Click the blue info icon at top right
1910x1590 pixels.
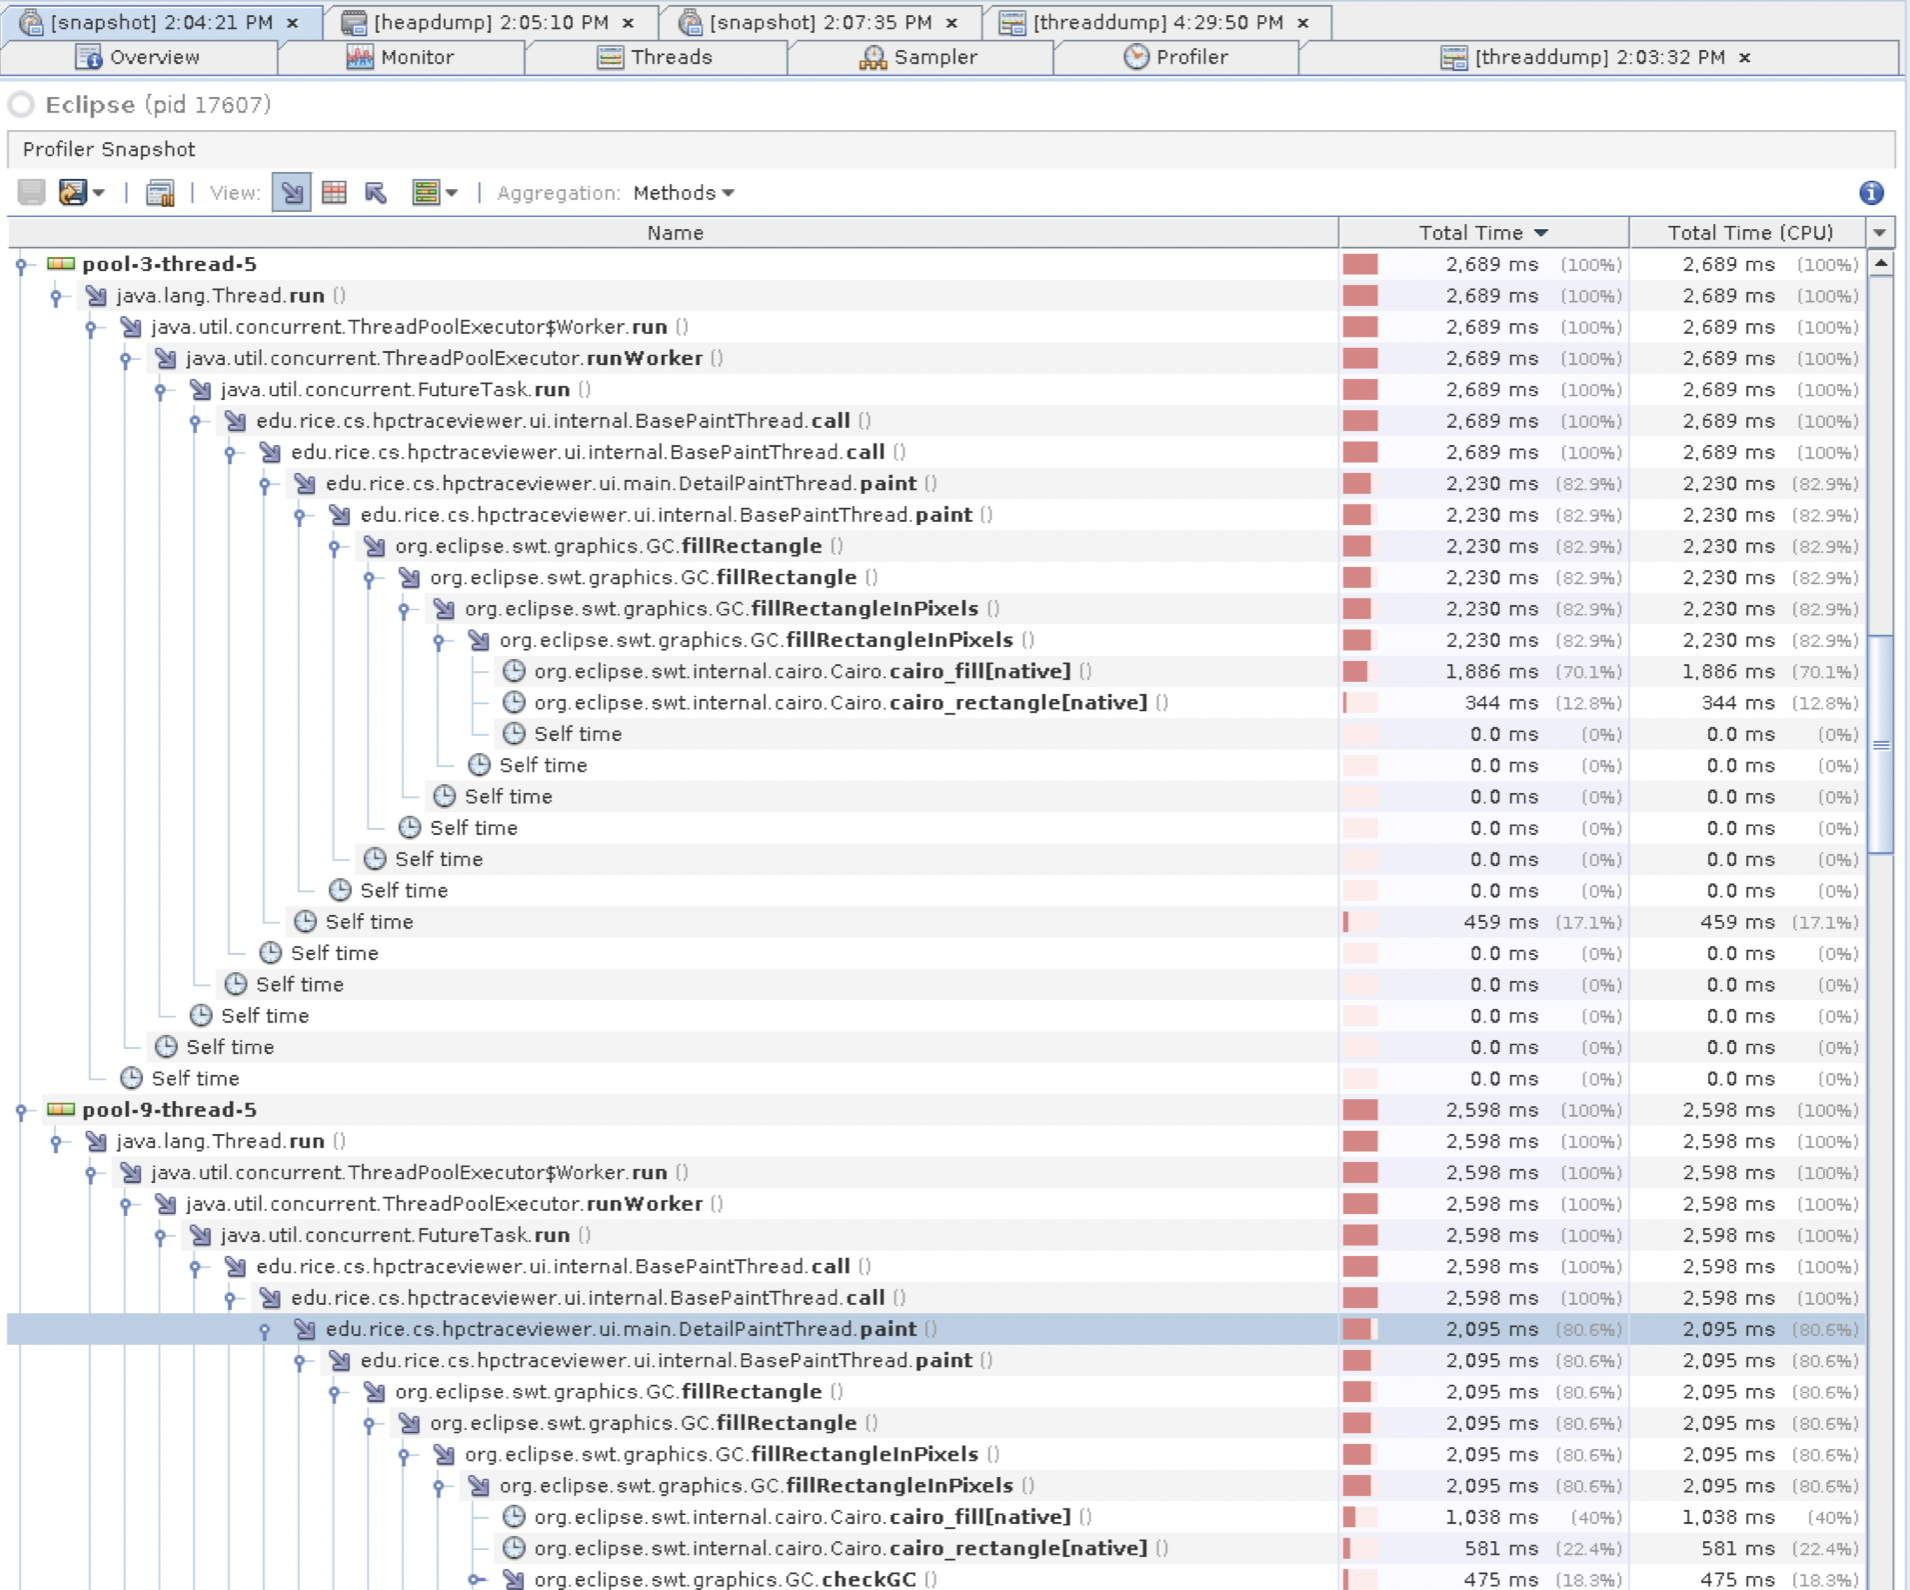(x=1872, y=193)
